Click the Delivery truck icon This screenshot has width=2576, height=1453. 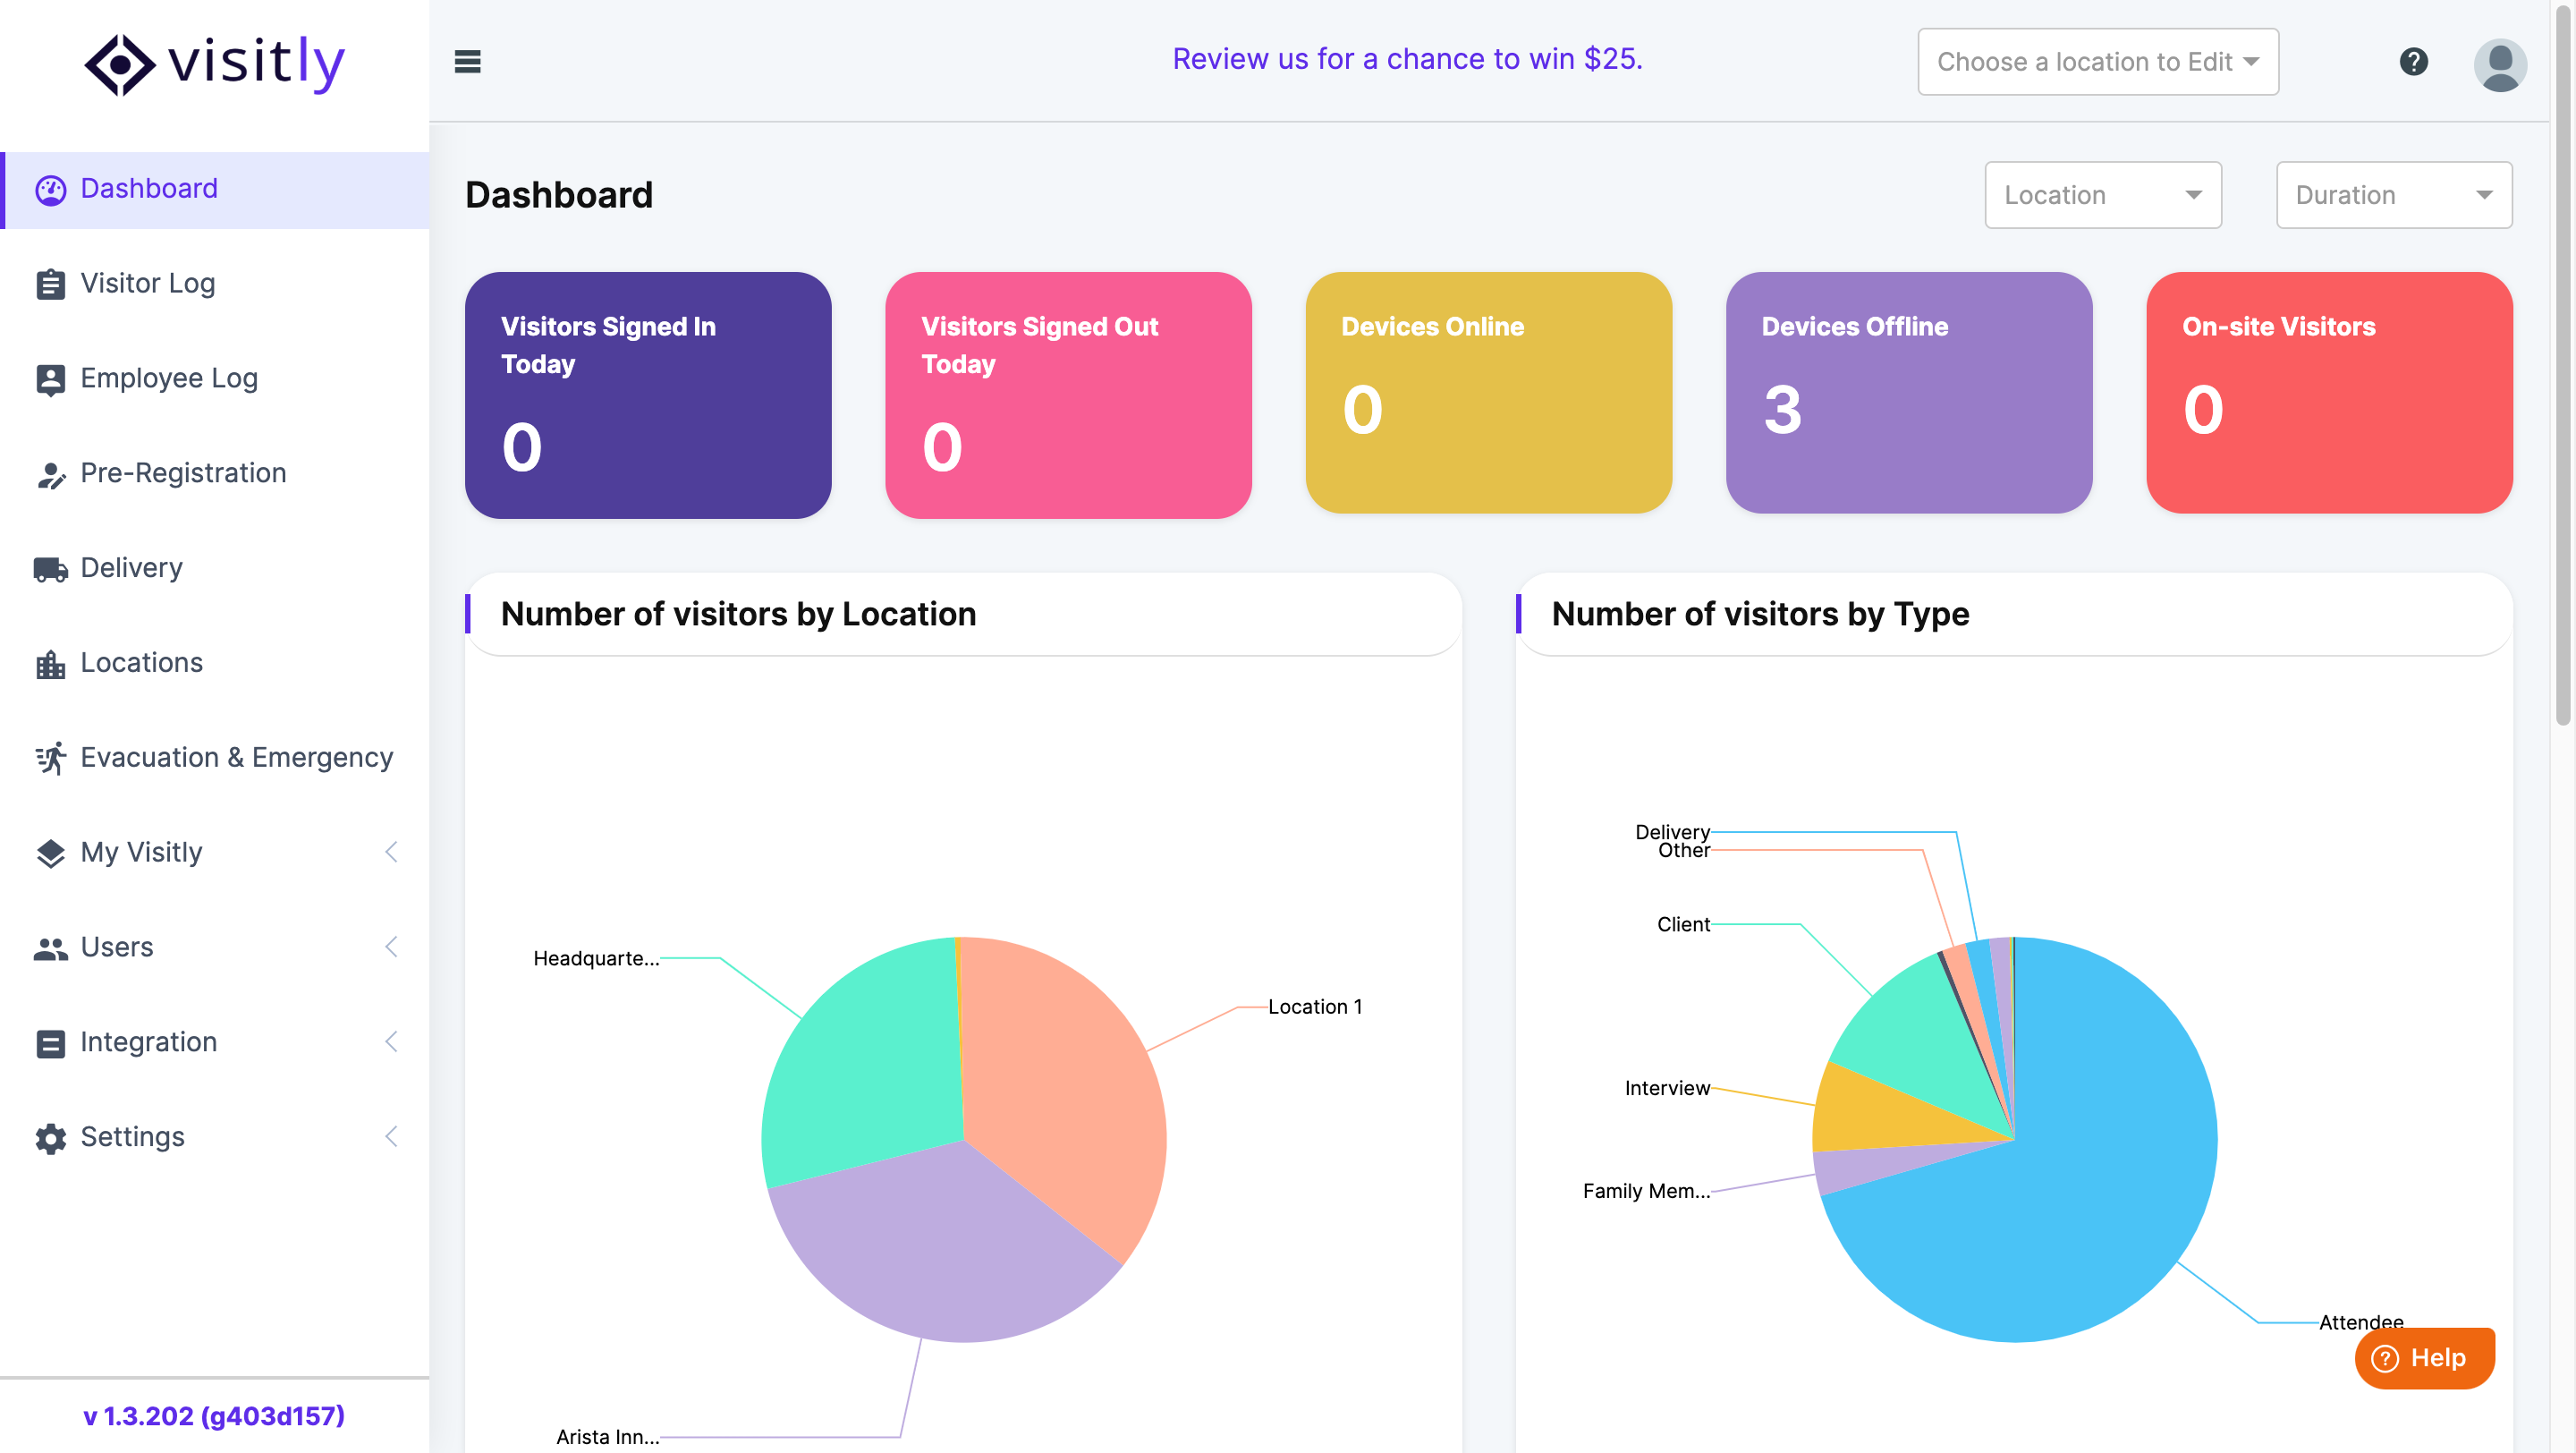50,569
